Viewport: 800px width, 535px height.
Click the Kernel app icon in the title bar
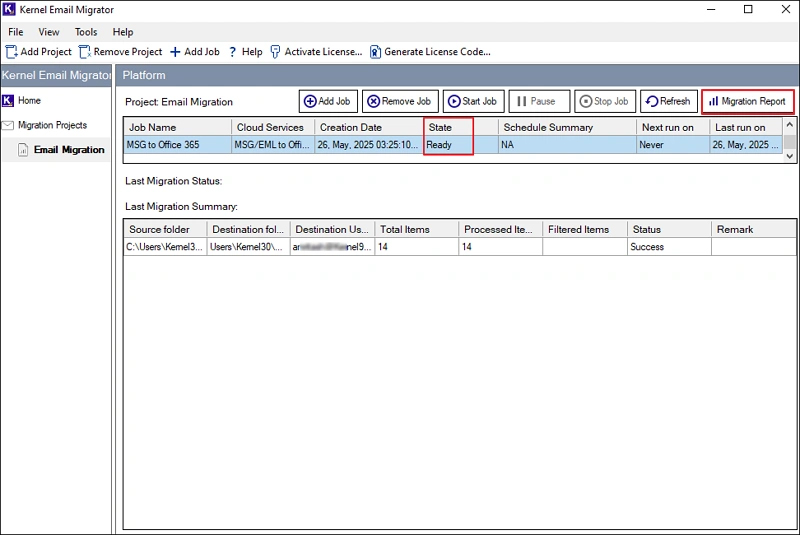click(x=9, y=9)
